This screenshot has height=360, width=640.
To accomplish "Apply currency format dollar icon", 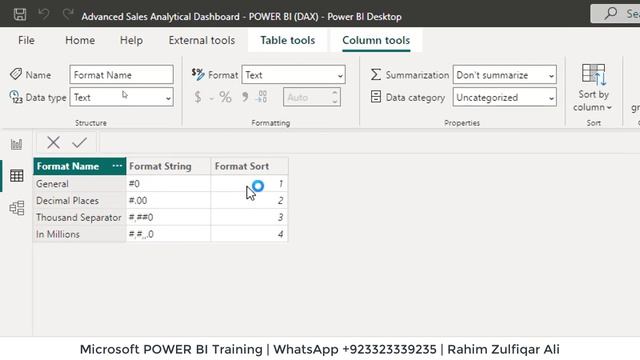I will point(198,97).
